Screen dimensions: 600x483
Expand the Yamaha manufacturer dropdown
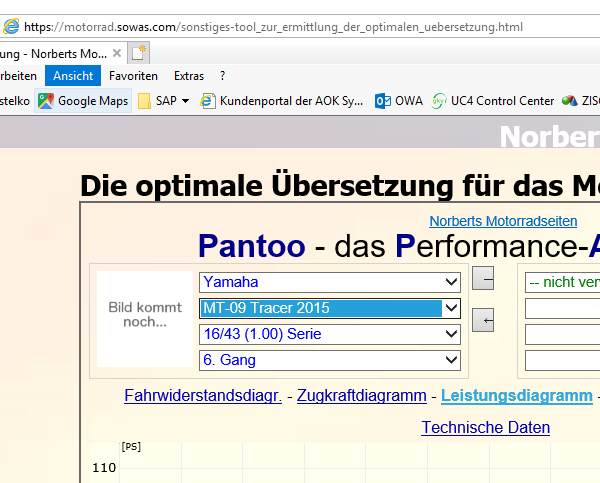coord(330,282)
